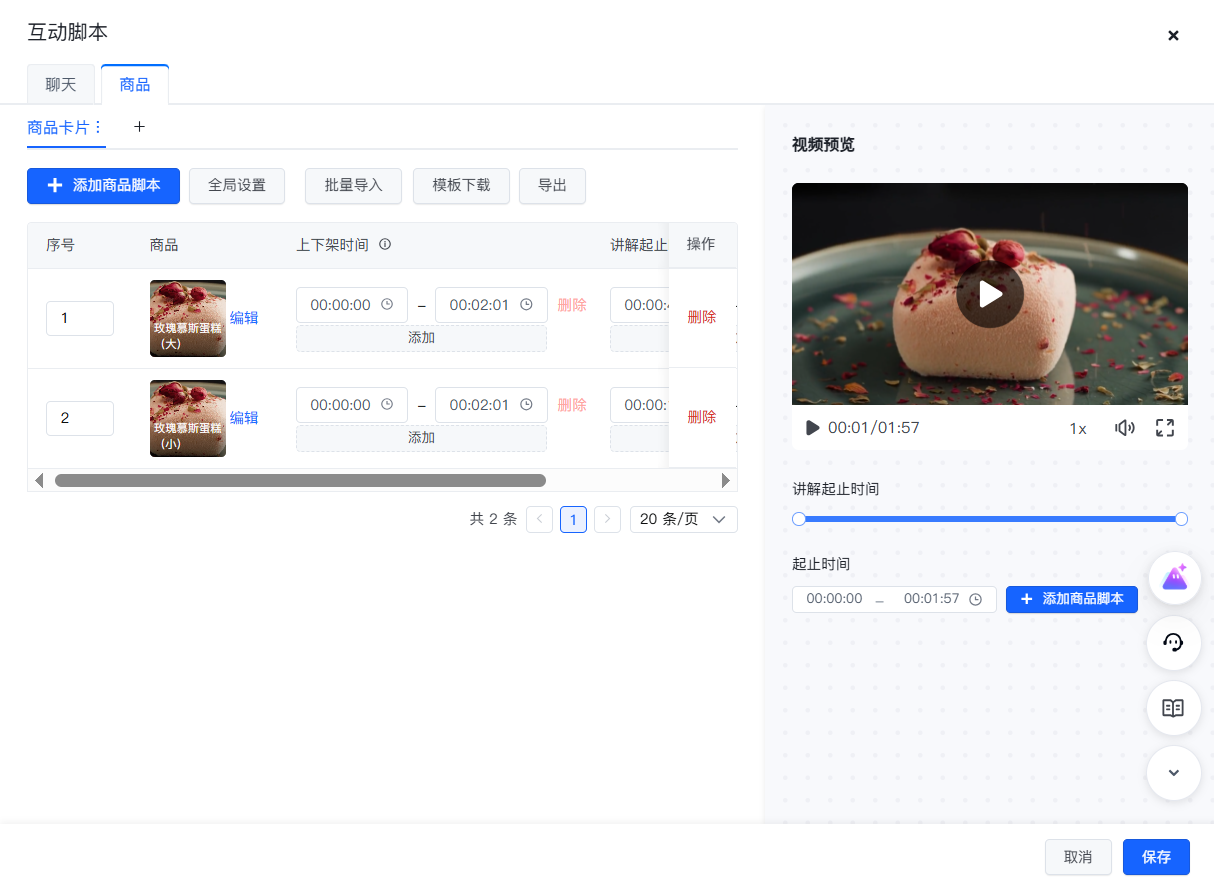Click 保存 to save the script

click(1156, 857)
